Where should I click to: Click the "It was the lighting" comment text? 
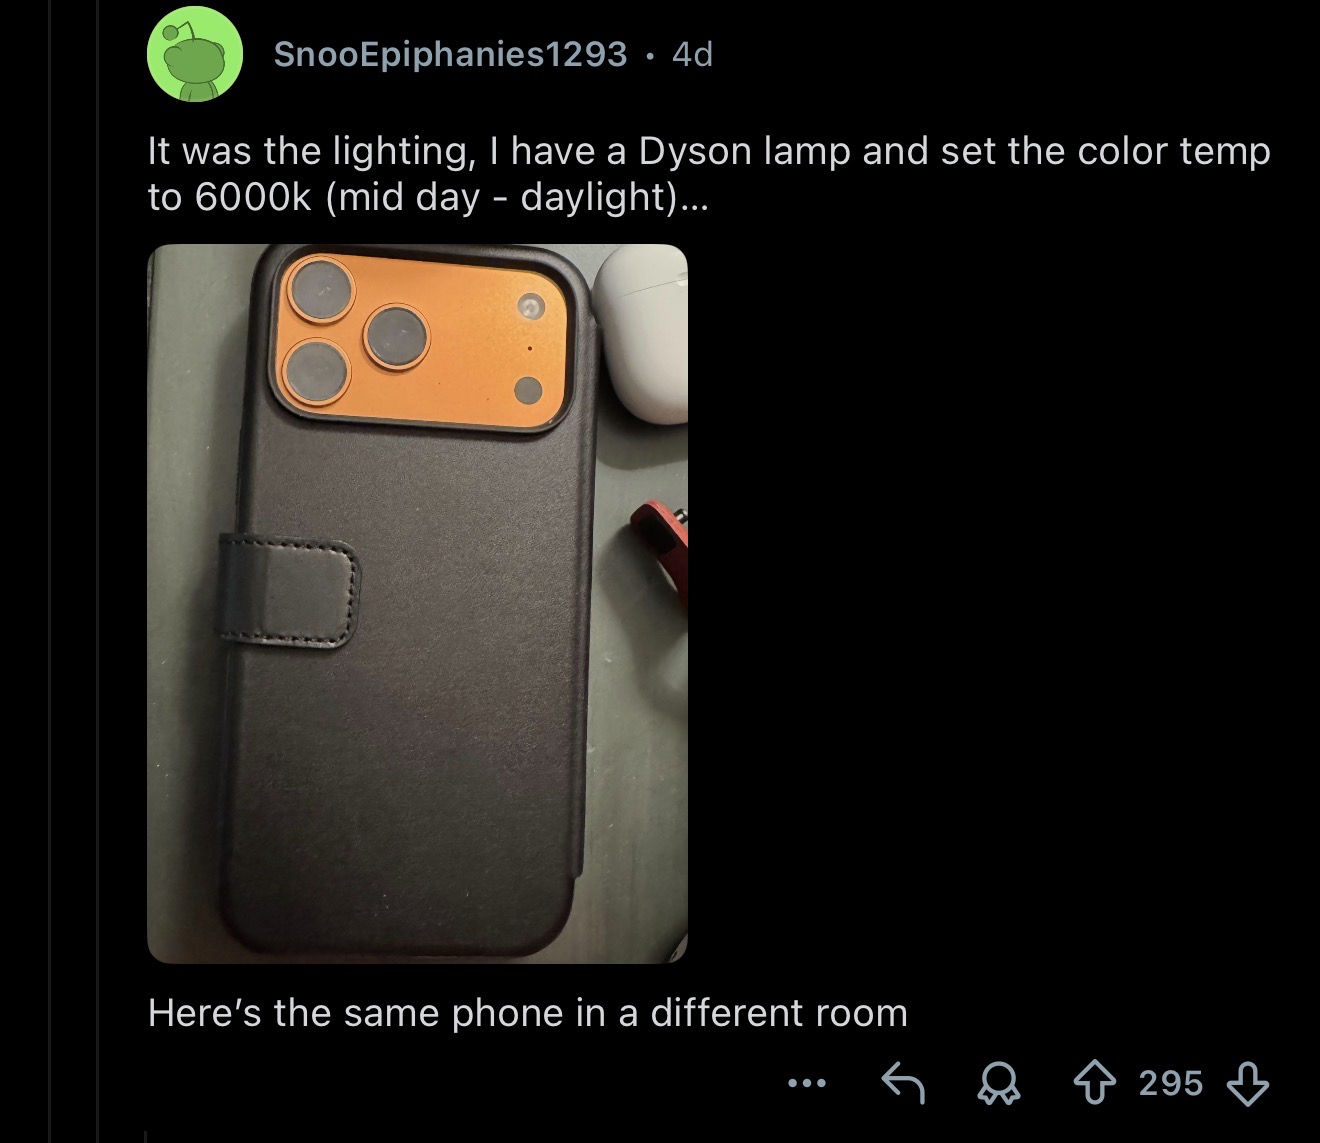(x=709, y=174)
